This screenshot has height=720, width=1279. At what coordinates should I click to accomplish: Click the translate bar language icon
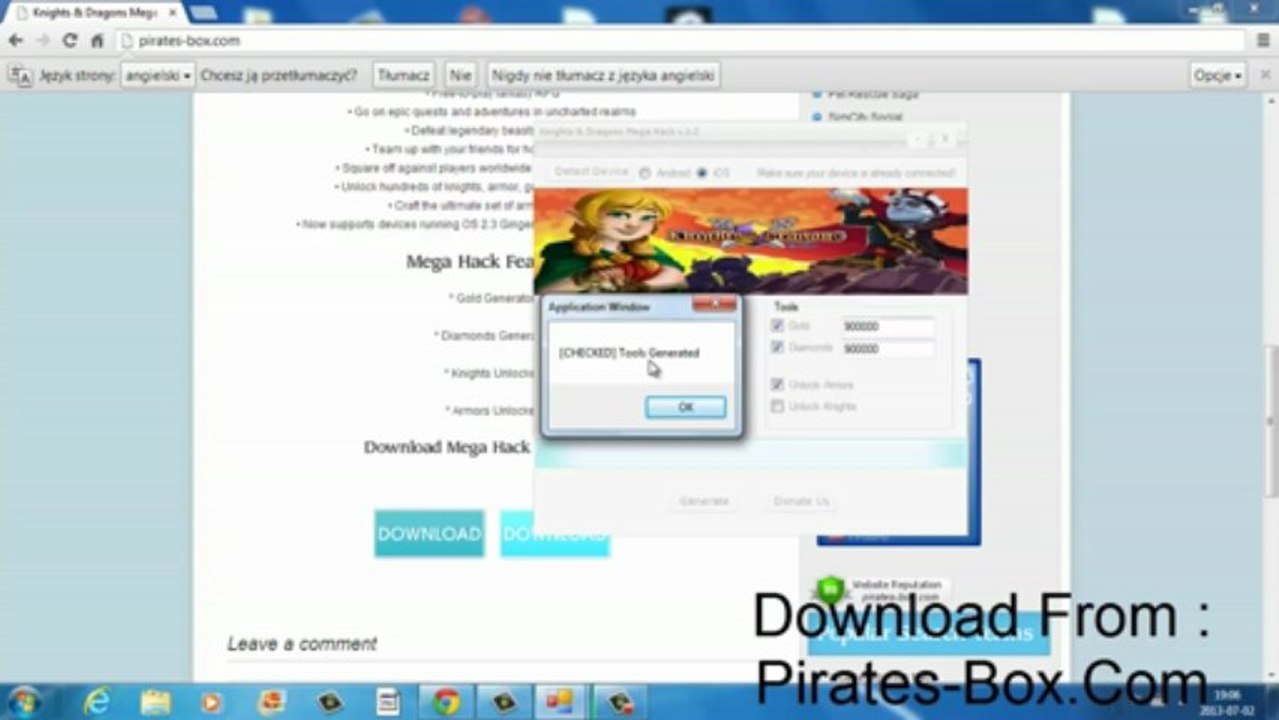click(x=20, y=75)
